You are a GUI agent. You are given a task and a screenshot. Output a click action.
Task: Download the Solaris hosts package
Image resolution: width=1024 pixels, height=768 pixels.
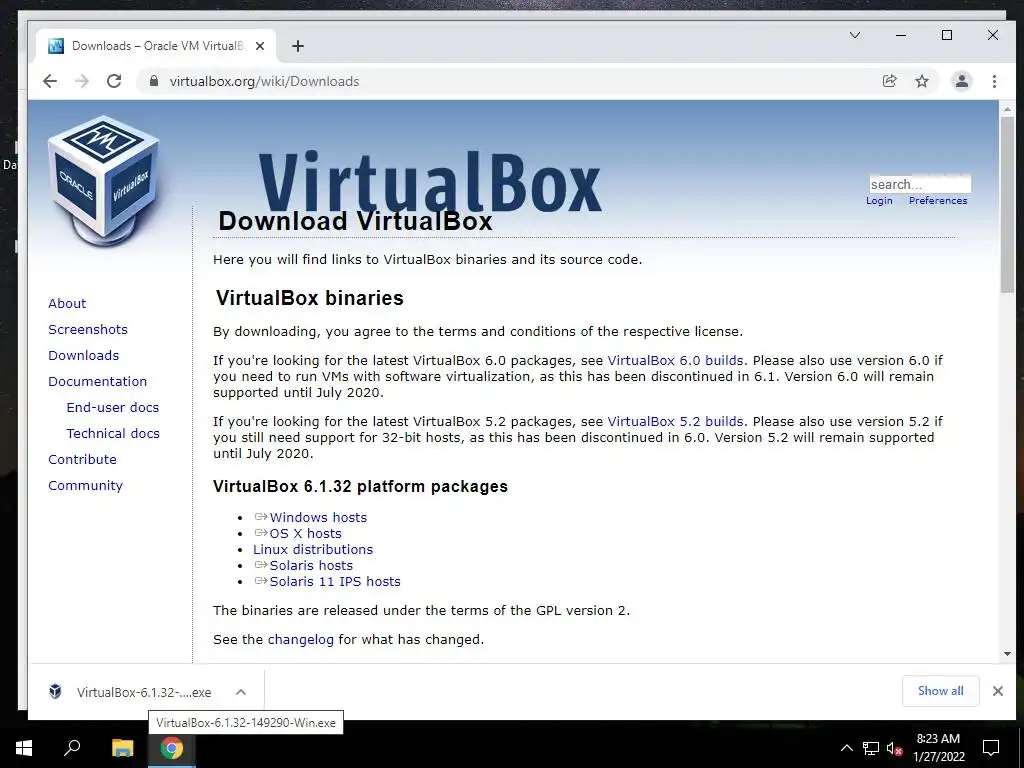(x=311, y=566)
